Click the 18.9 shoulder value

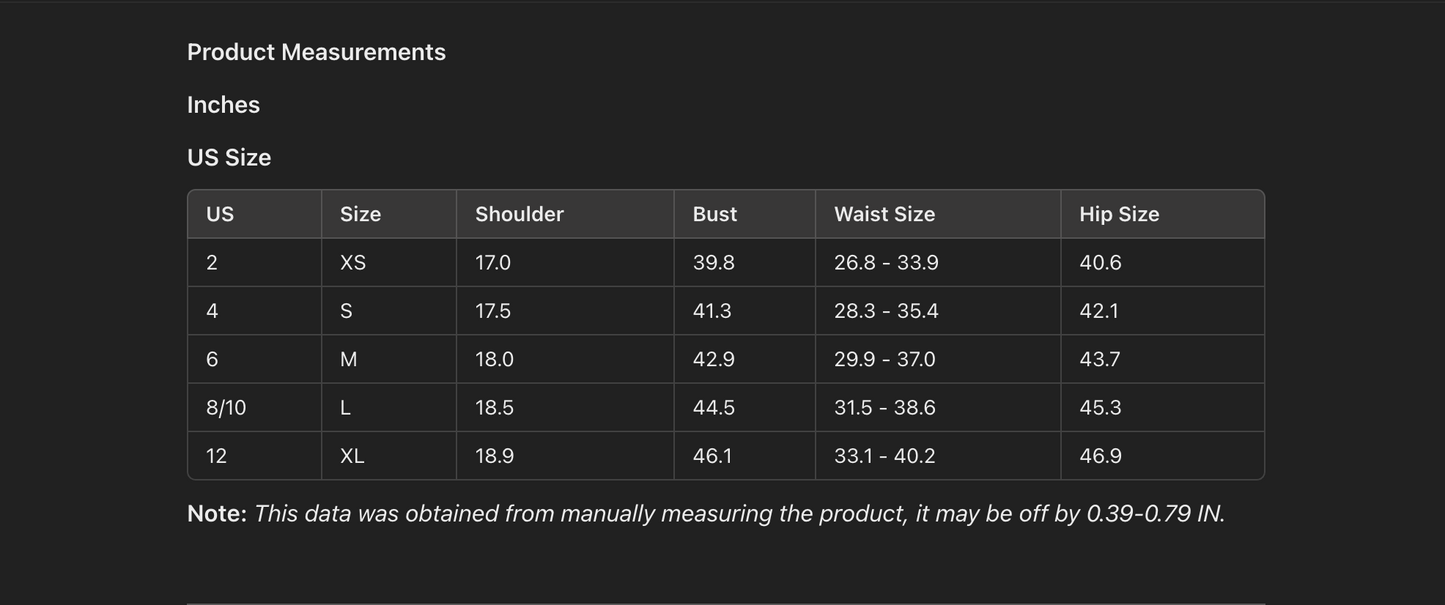tap(494, 456)
